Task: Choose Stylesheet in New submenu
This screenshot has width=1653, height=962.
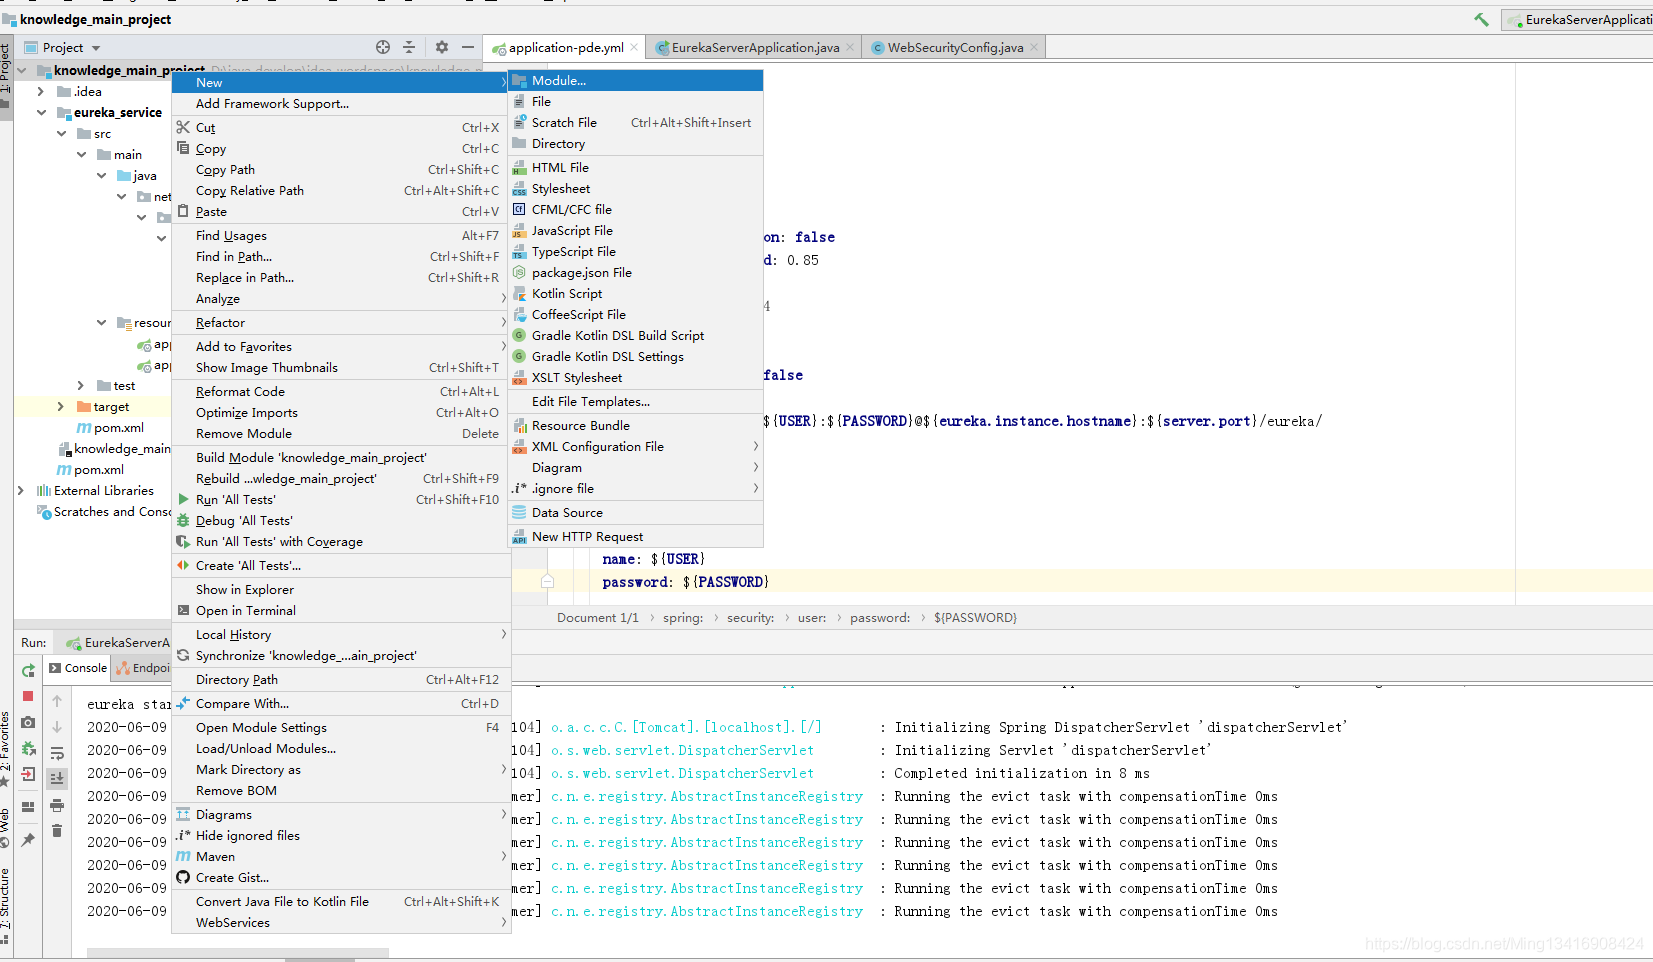Action: pyautogui.click(x=636, y=189)
